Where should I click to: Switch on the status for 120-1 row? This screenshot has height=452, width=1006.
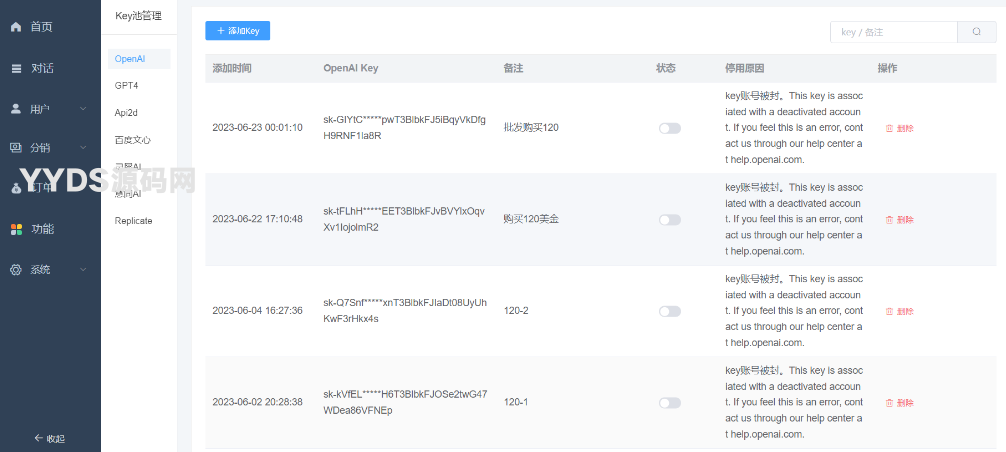[x=669, y=403]
